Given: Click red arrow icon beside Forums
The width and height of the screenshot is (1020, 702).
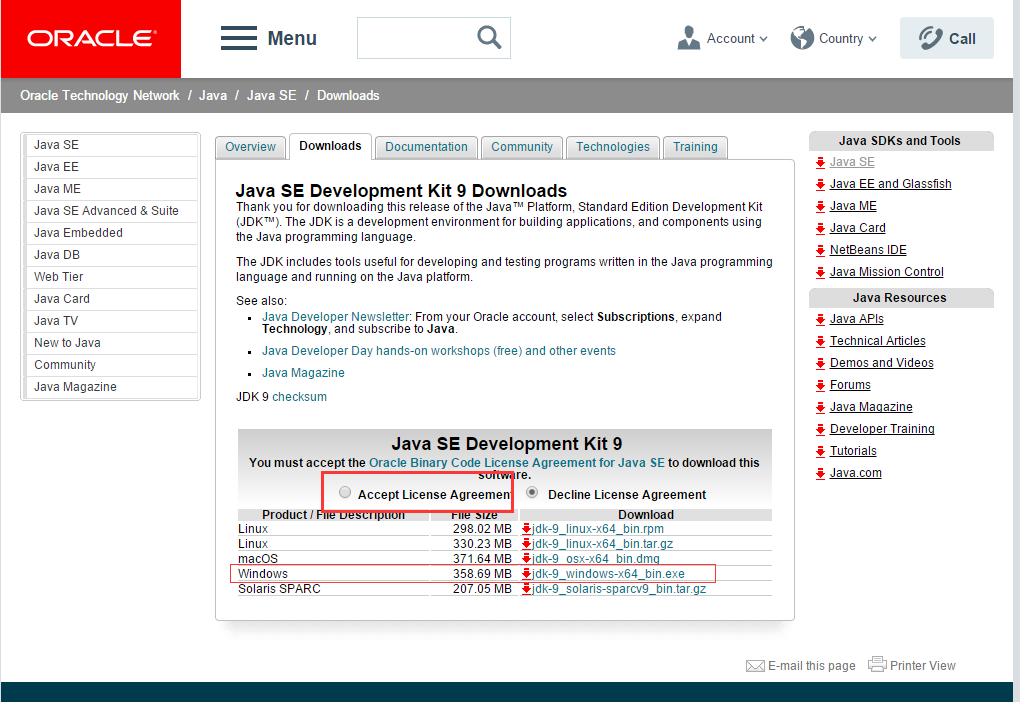Looking at the screenshot, I should click(820, 386).
